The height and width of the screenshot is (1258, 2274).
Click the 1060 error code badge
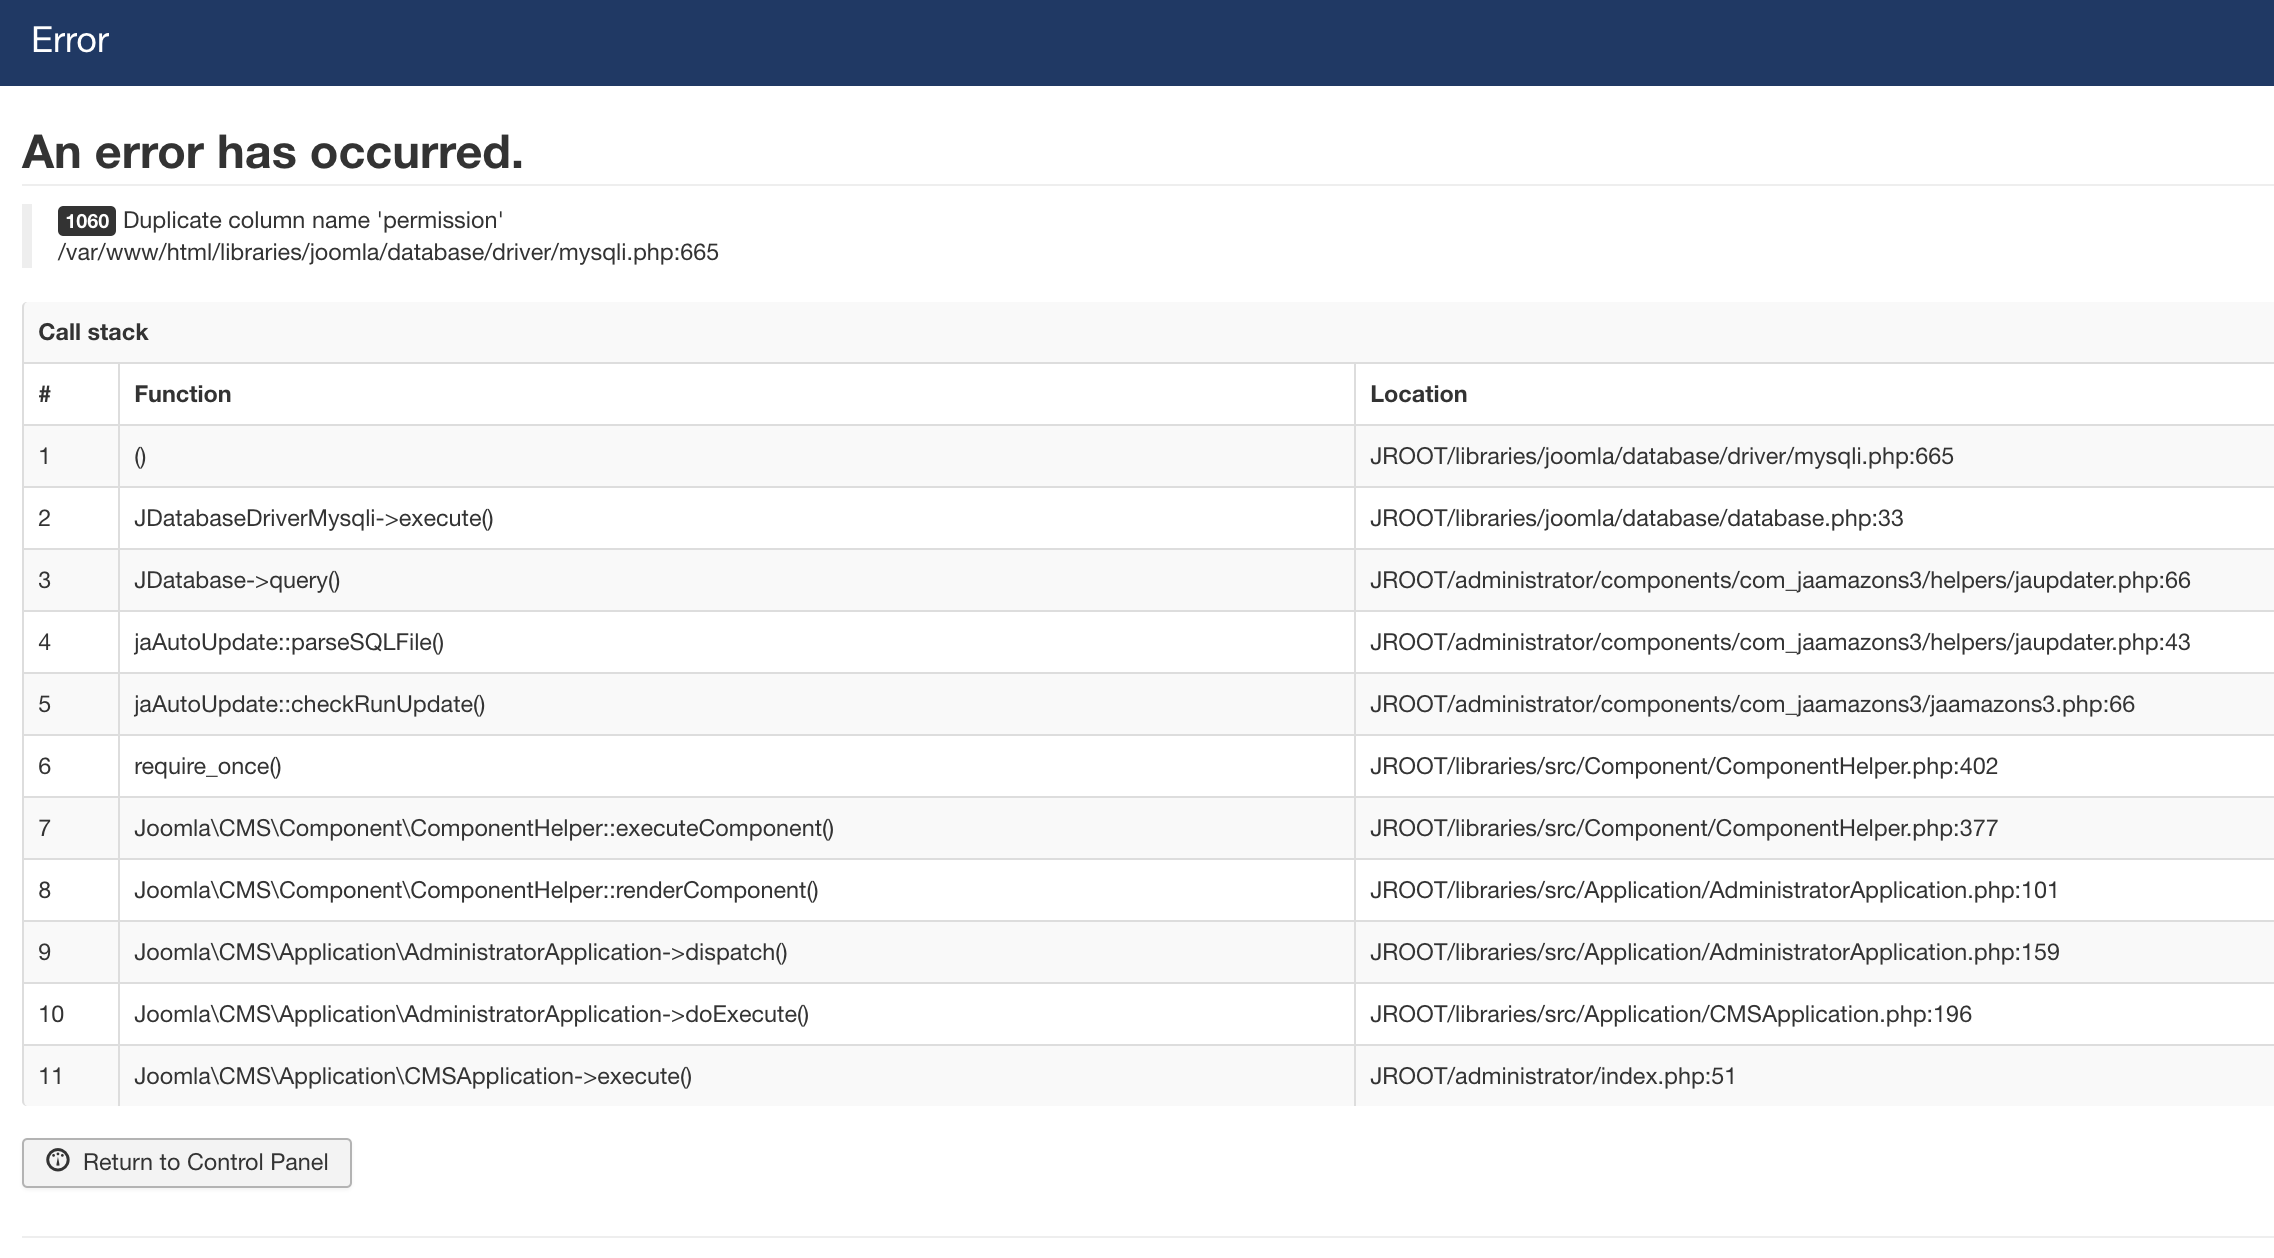86,221
